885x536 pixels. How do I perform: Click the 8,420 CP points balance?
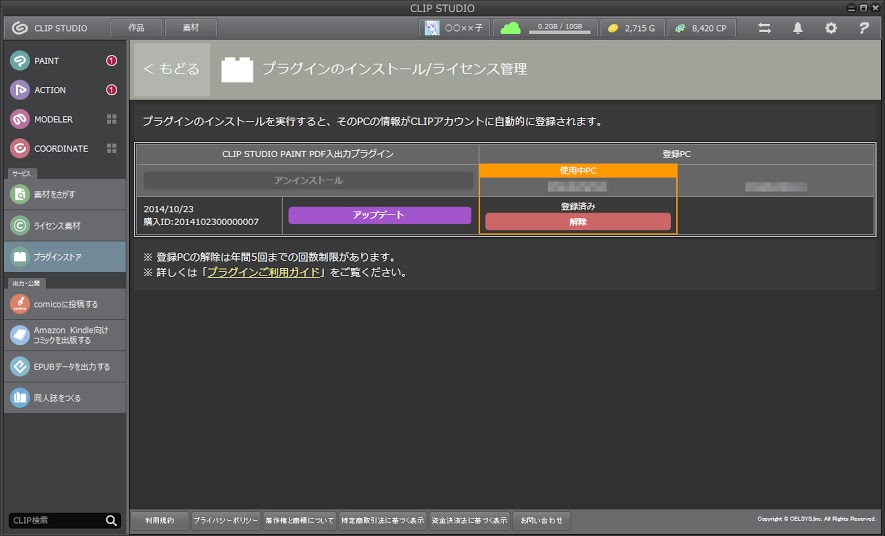[702, 28]
